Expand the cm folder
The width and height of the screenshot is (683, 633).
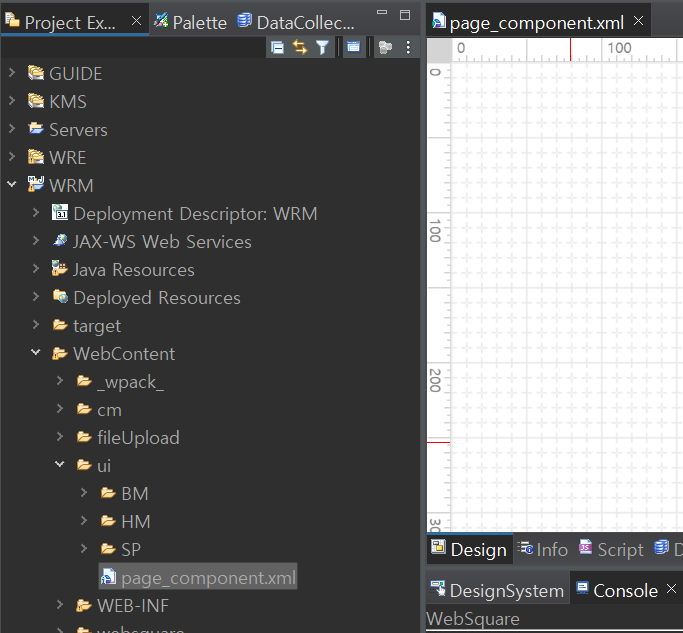pos(60,408)
